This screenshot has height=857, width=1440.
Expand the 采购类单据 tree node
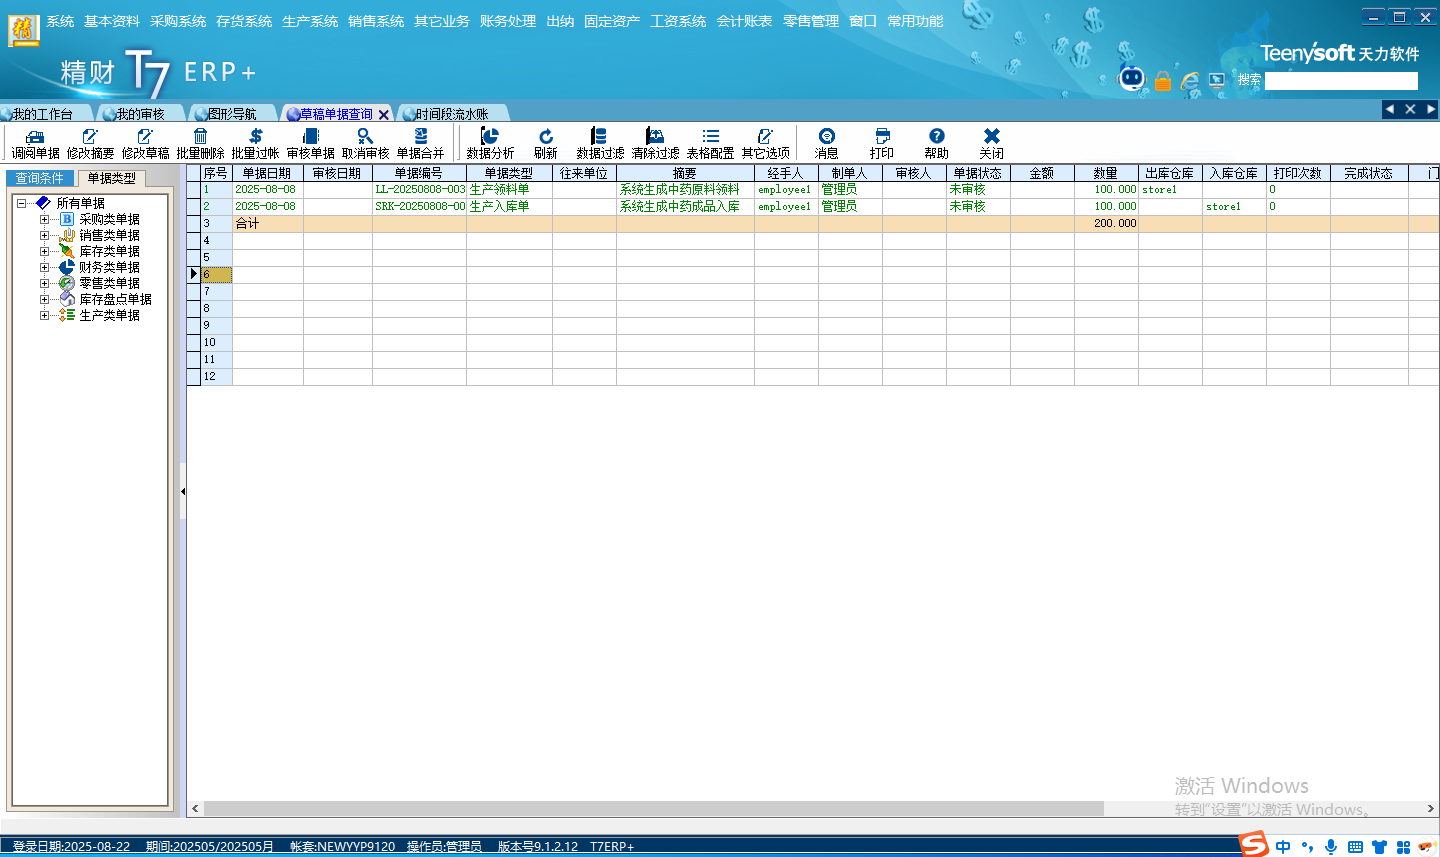[44, 219]
